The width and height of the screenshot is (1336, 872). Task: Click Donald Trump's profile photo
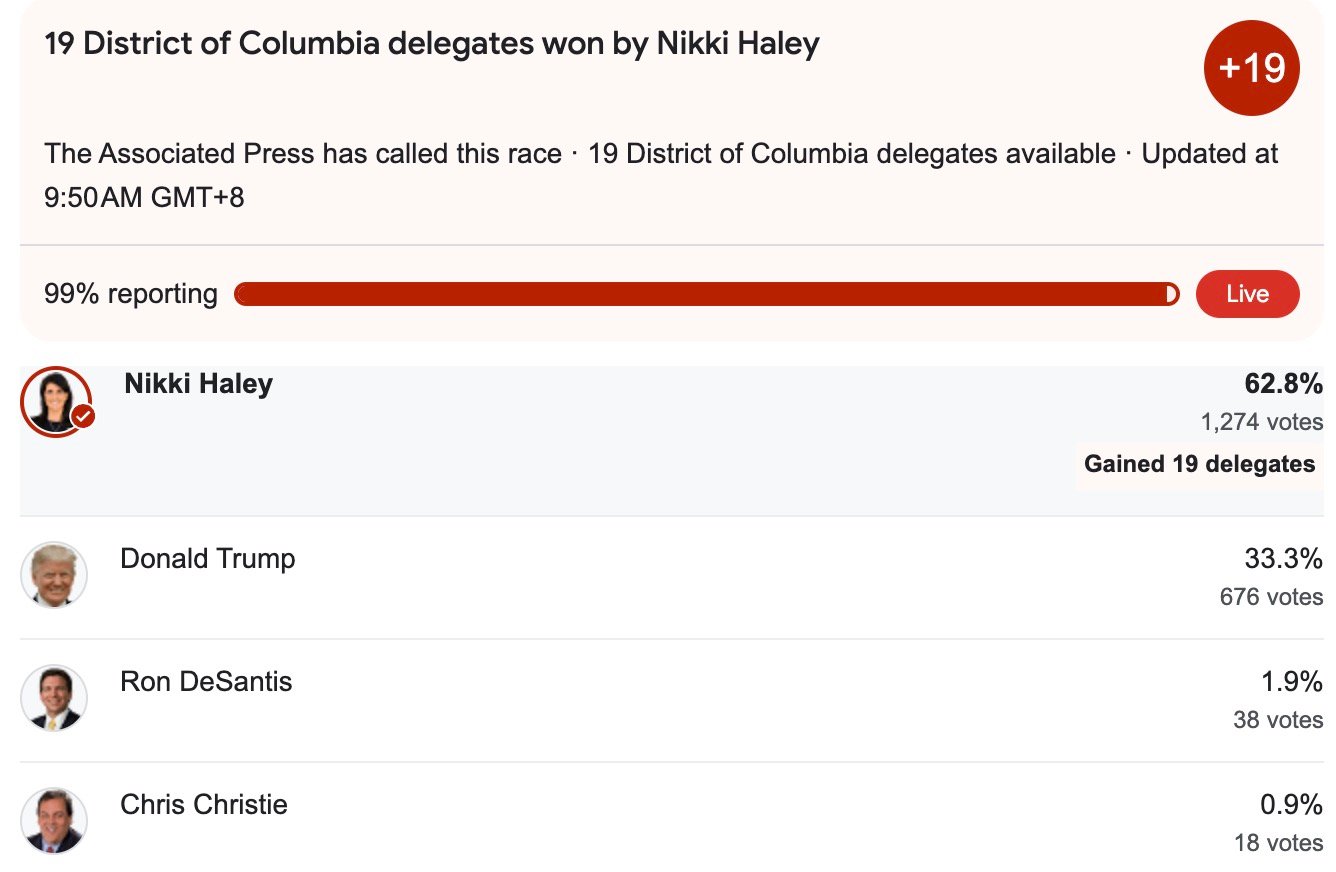[x=54, y=576]
